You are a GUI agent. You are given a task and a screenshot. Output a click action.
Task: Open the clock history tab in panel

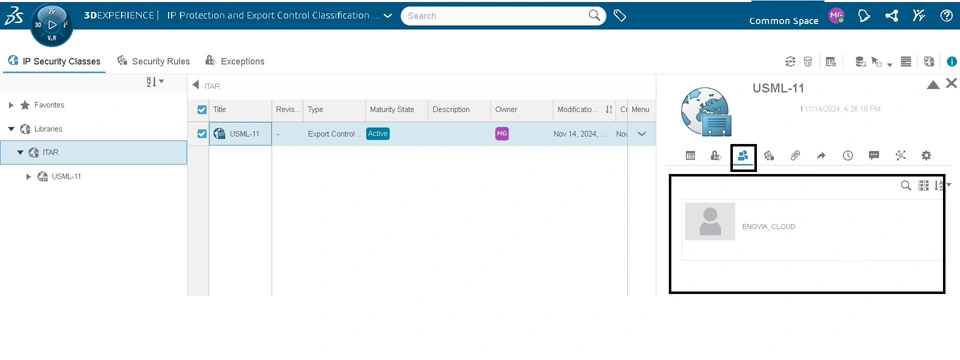847,156
